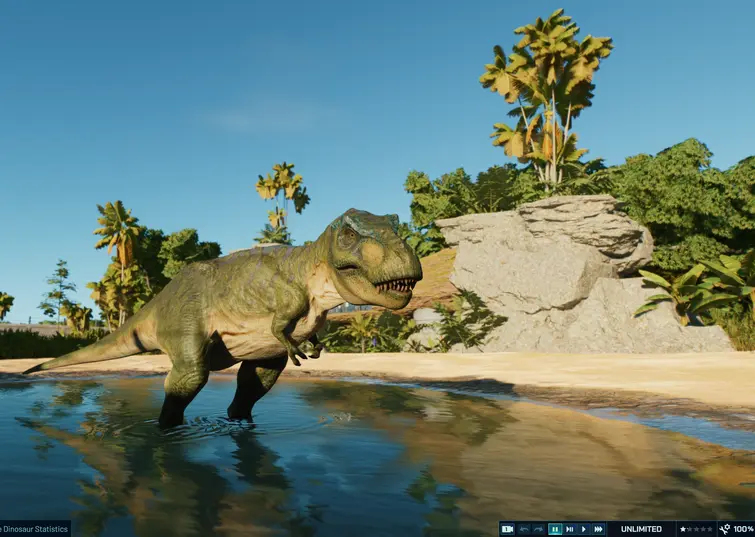The height and width of the screenshot is (537, 755).
Task: Set normal play speed
Action: click(584, 529)
